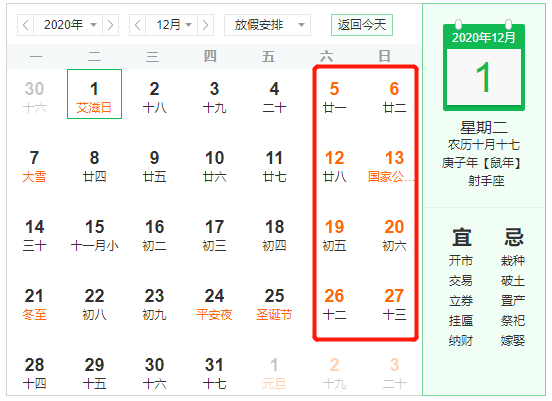This screenshot has height=401, width=552.
Task: Select December 1 艾滋日 date cell
Action: [94, 94]
